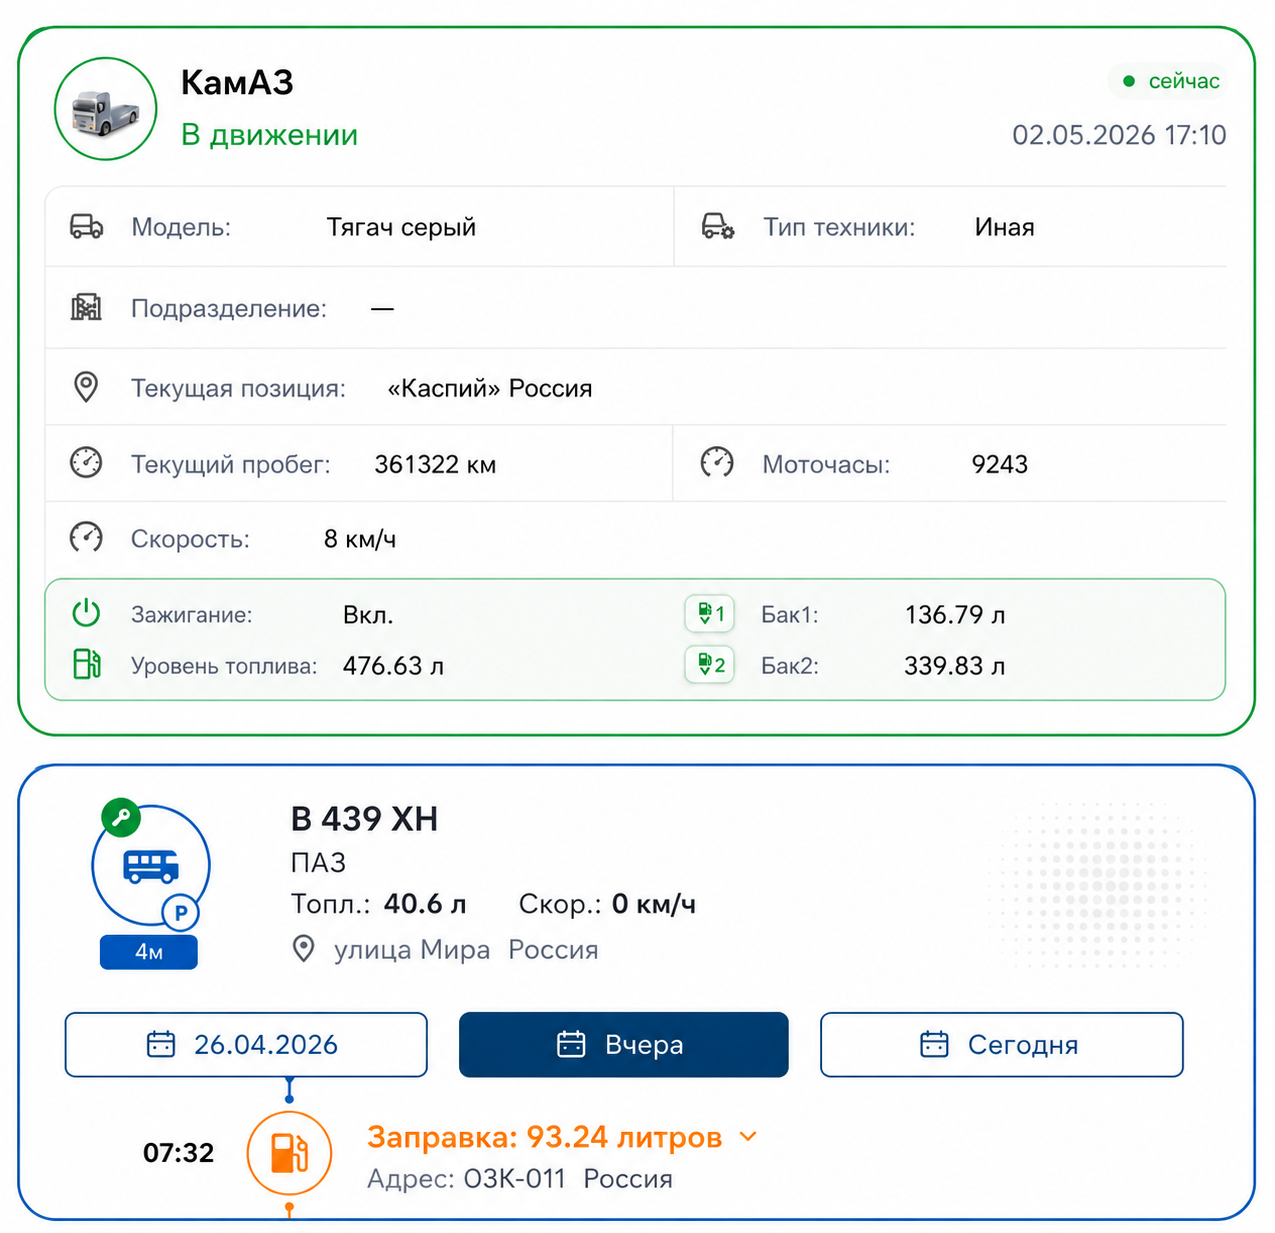This screenshot has width=1275, height=1233.
Task: Click the Заправка: 93.24 литров event title
Action: tap(544, 1137)
